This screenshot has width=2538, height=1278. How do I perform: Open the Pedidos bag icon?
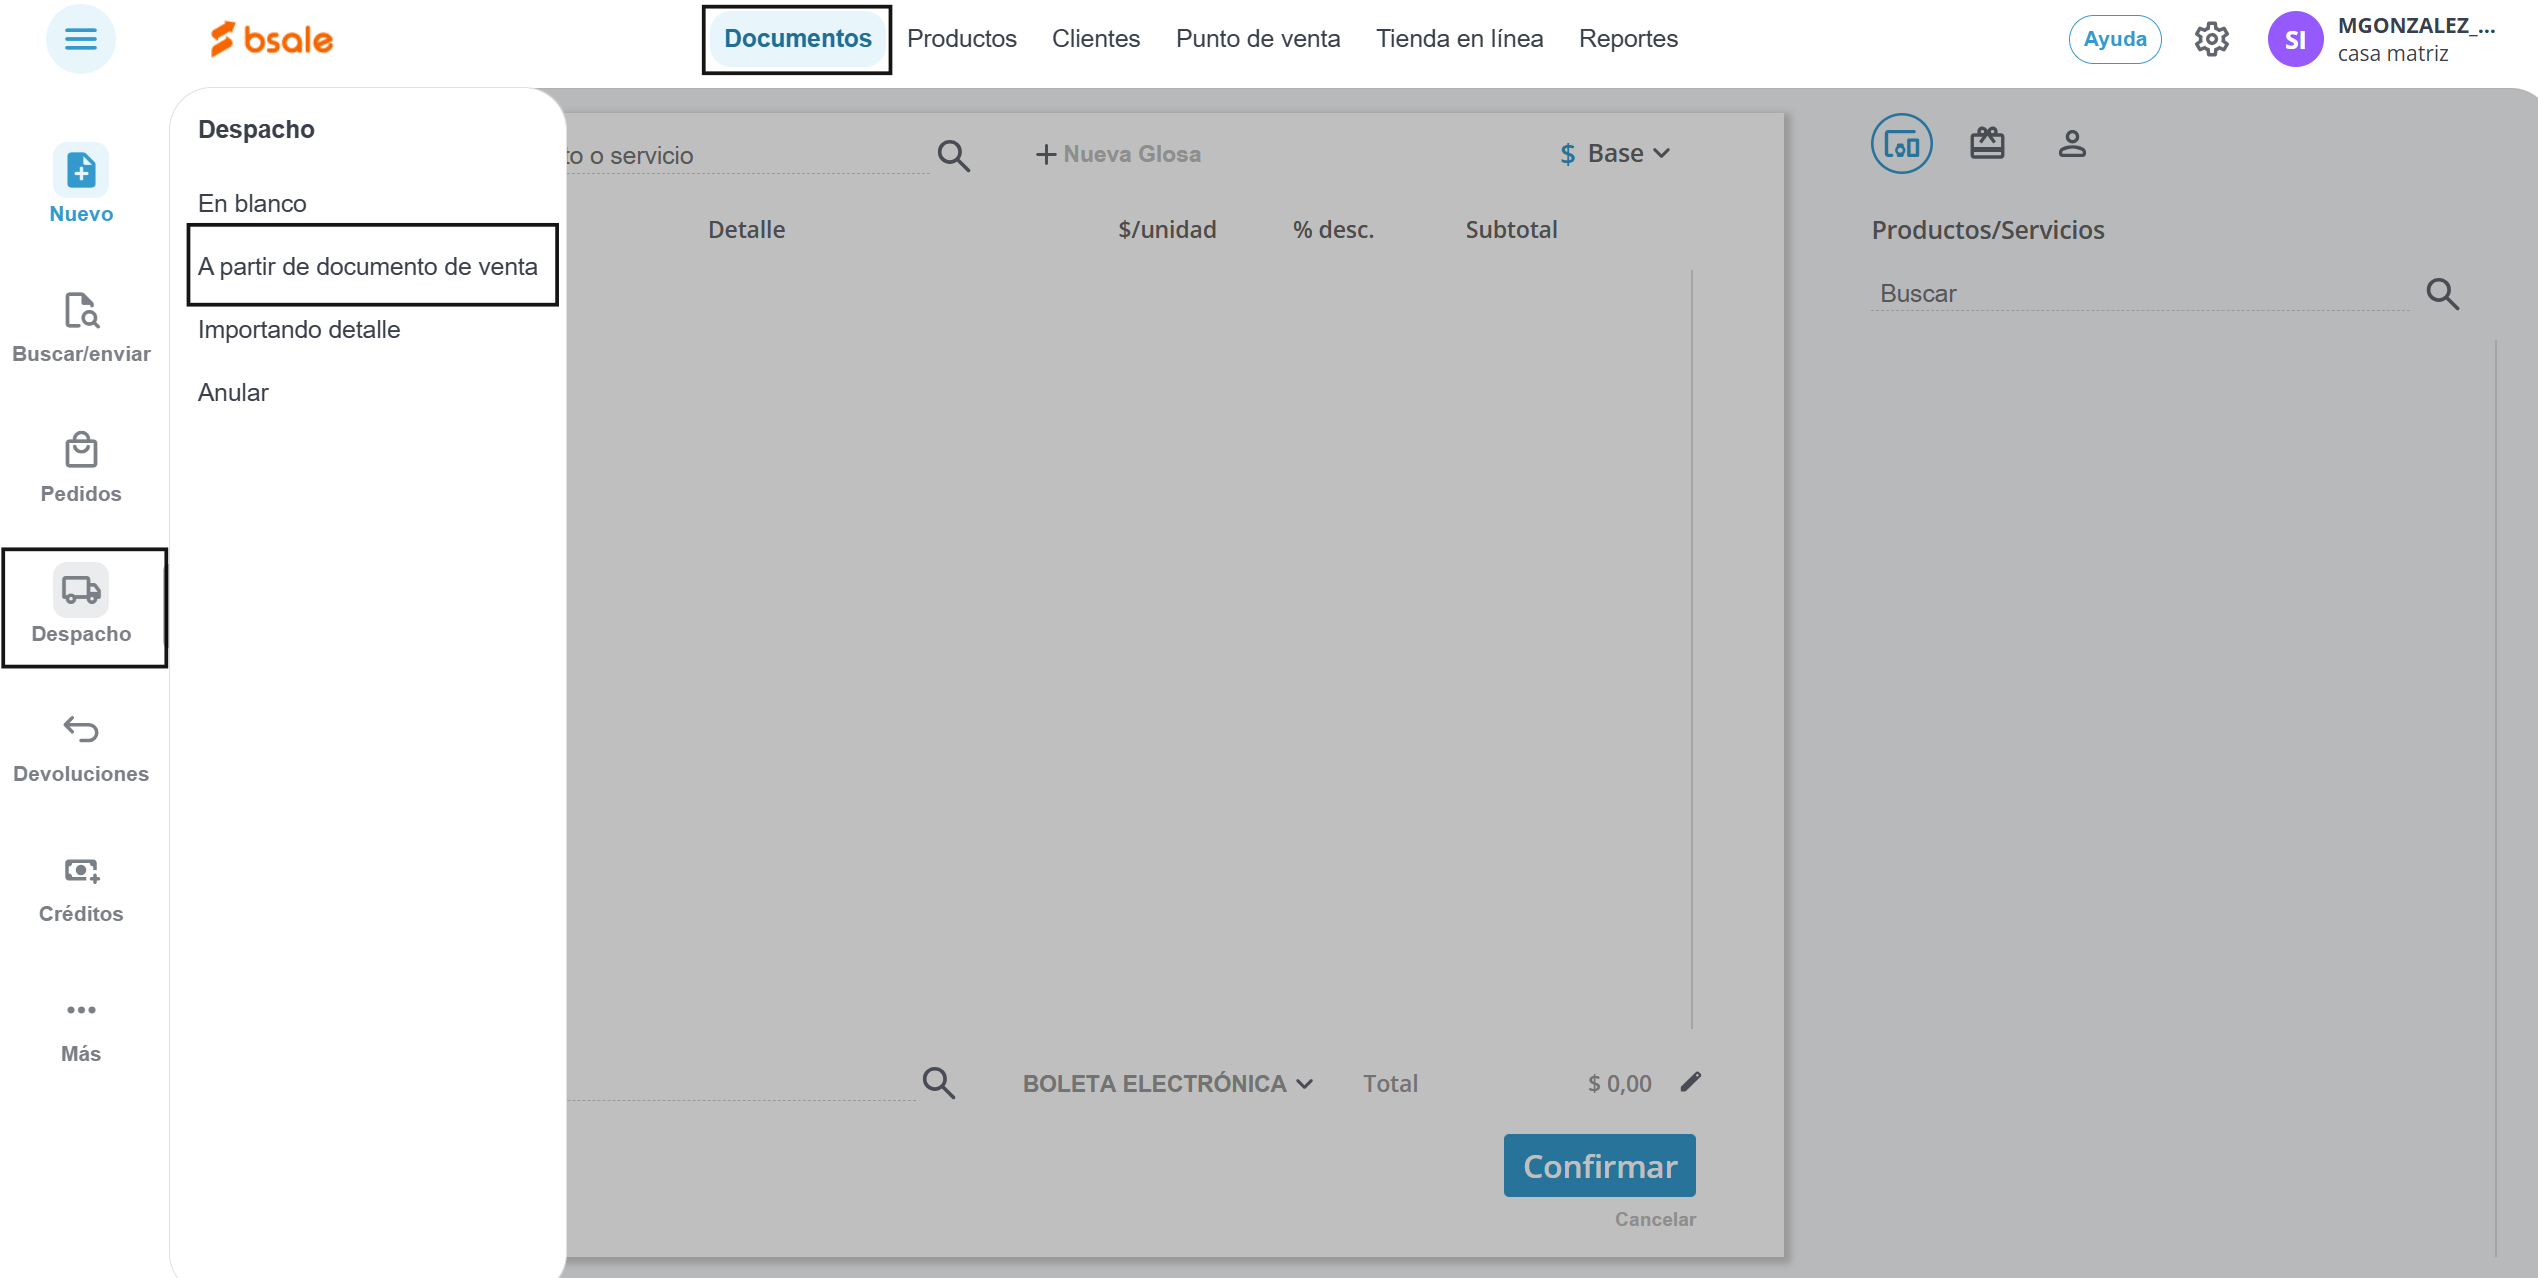click(81, 451)
